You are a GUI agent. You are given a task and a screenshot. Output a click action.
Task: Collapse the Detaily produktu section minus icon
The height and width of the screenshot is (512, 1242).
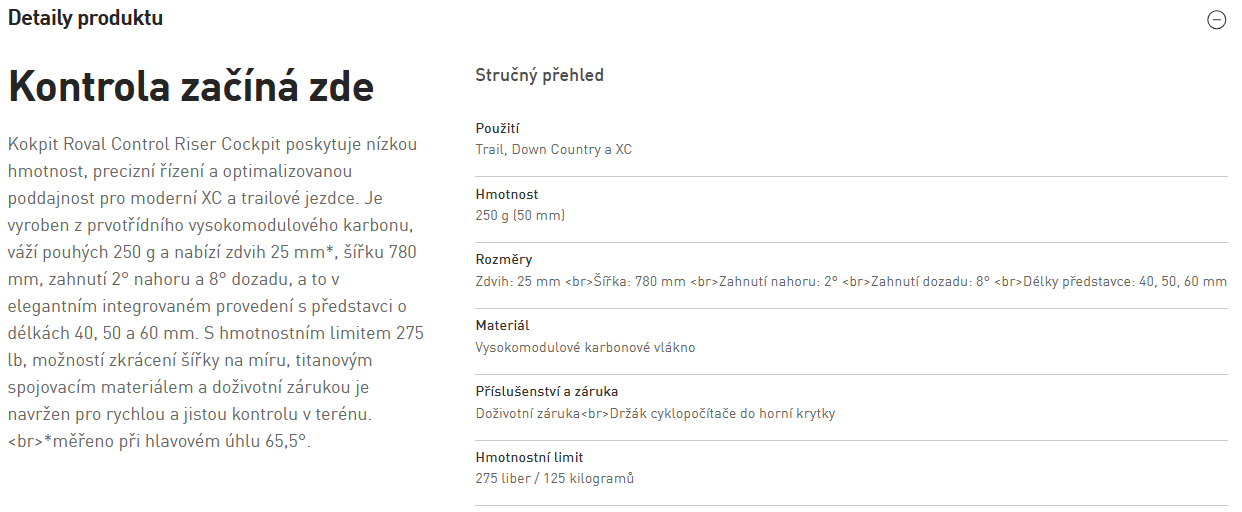tap(1216, 20)
